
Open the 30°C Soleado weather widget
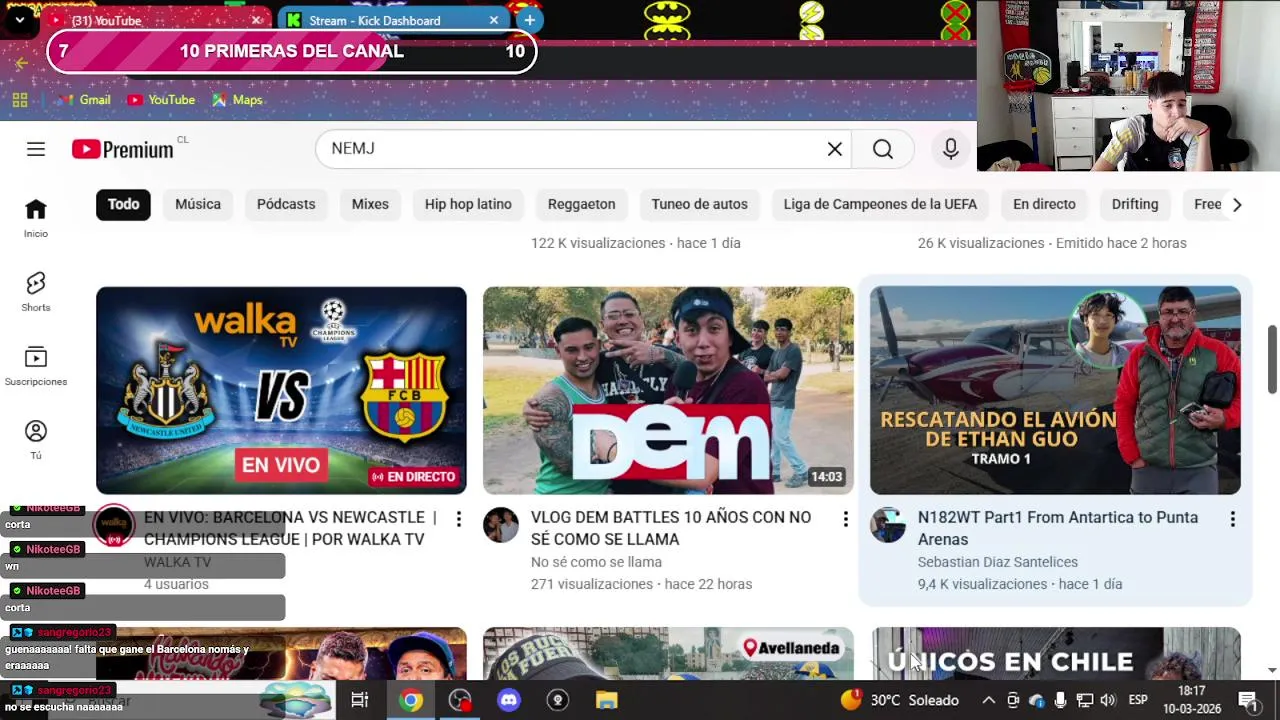point(900,700)
